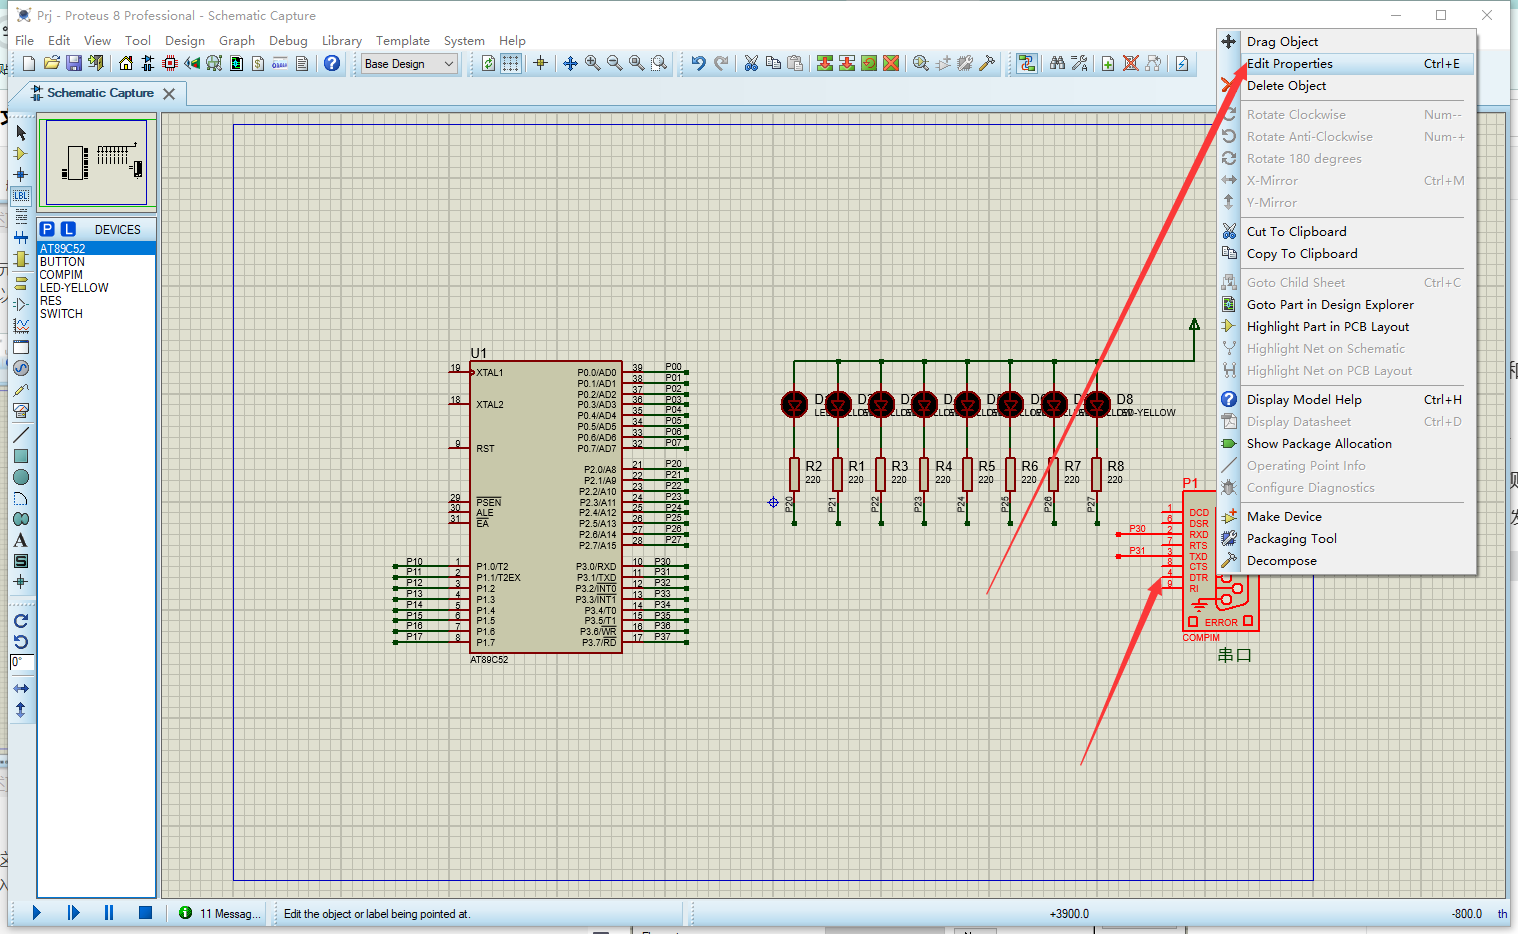Viewport: 1518px width, 934px height.
Task: Choose the Selection arrow tool in sidebar
Action: coord(21,132)
